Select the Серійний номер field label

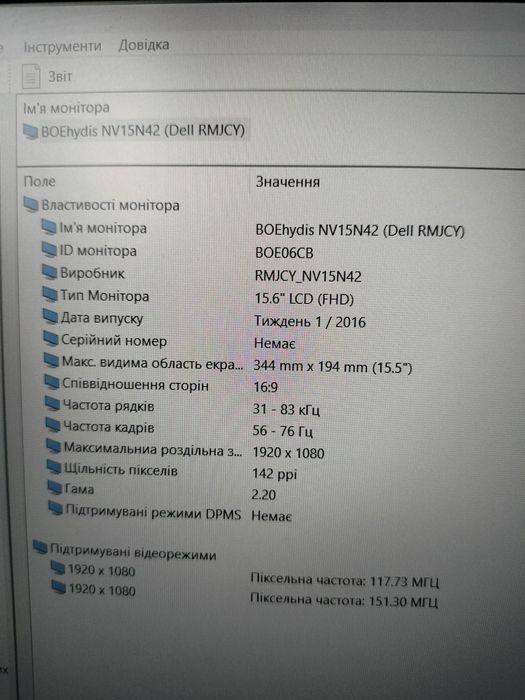click(x=114, y=341)
